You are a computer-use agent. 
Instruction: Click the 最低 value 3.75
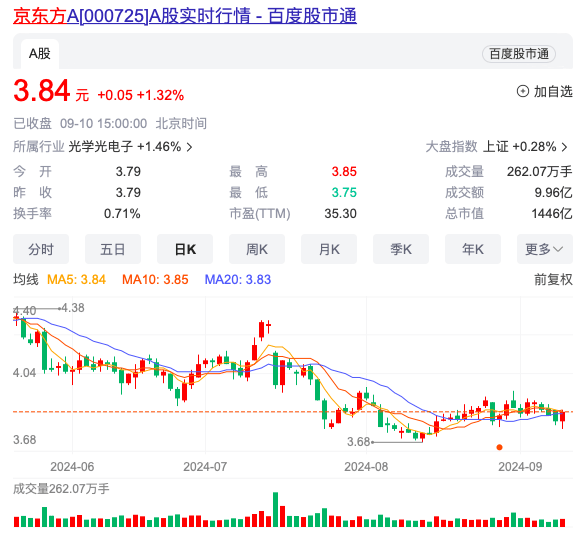pyautogui.click(x=344, y=192)
